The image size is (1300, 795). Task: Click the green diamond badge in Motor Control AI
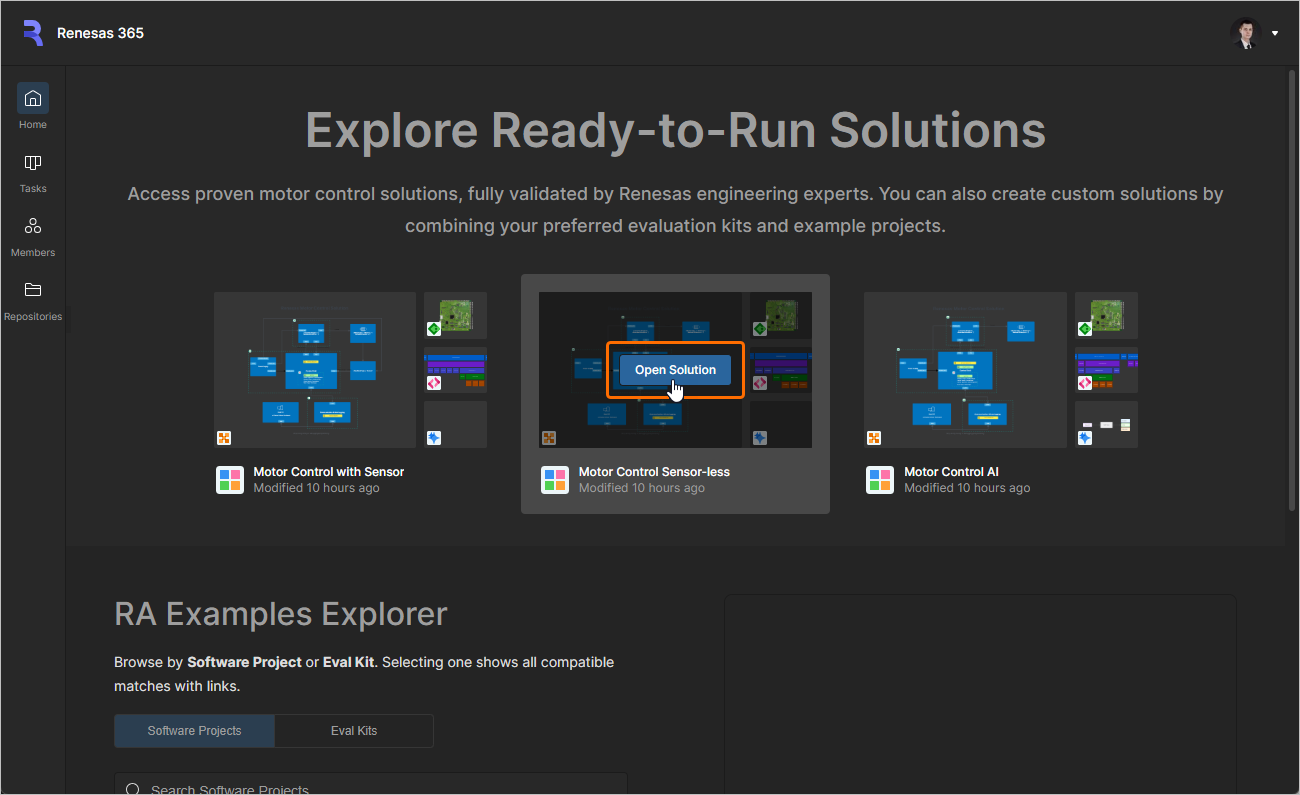pos(1085,328)
